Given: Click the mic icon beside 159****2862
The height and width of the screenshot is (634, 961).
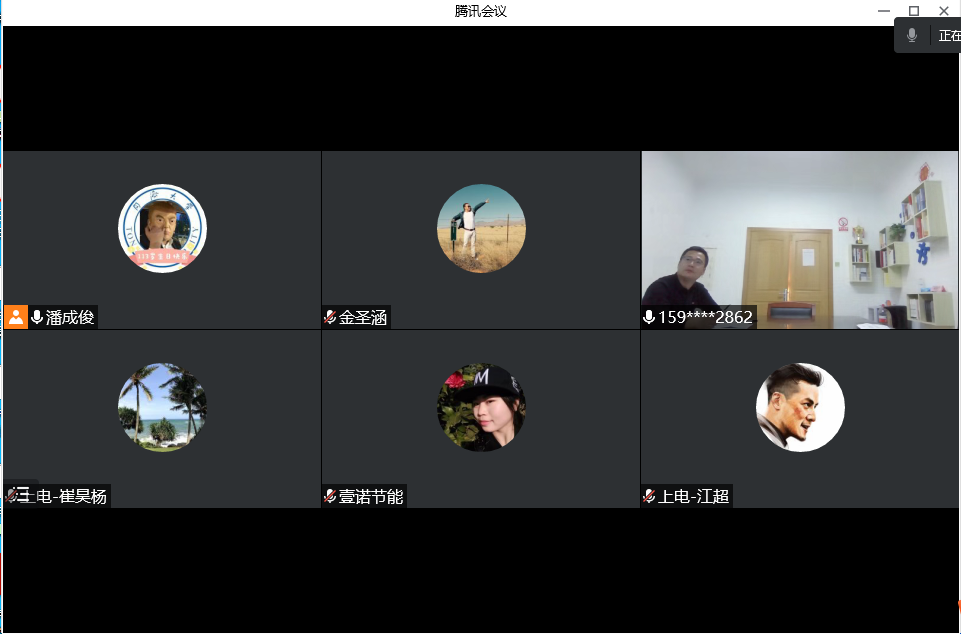Looking at the screenshot, I should pos(648,317).
